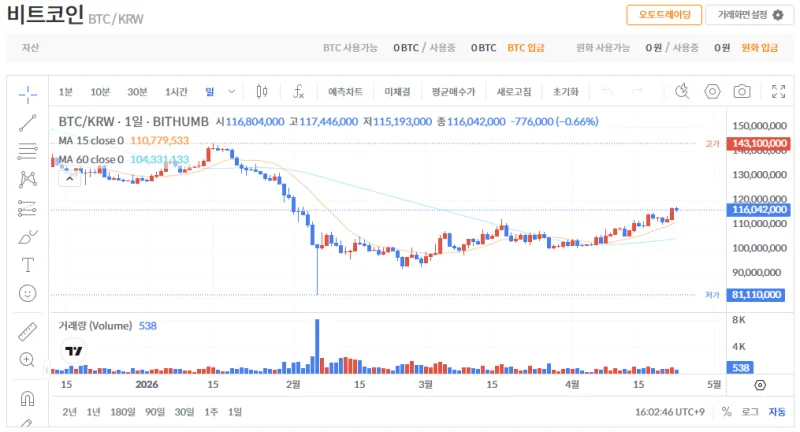Toggle the percent % scale

click(x=727, y=412)
